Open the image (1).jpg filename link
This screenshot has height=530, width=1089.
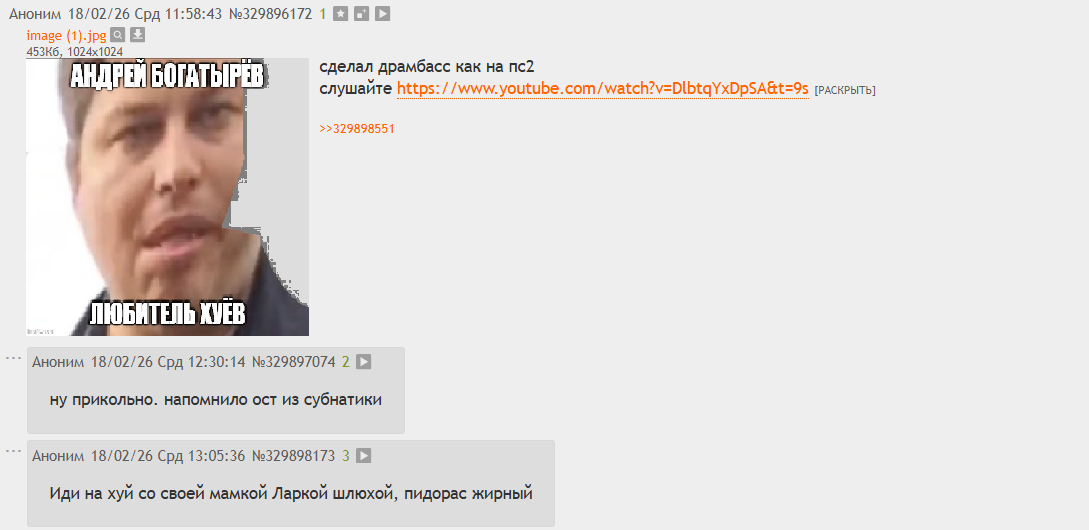pyautogui.click(x=67, y=36)
